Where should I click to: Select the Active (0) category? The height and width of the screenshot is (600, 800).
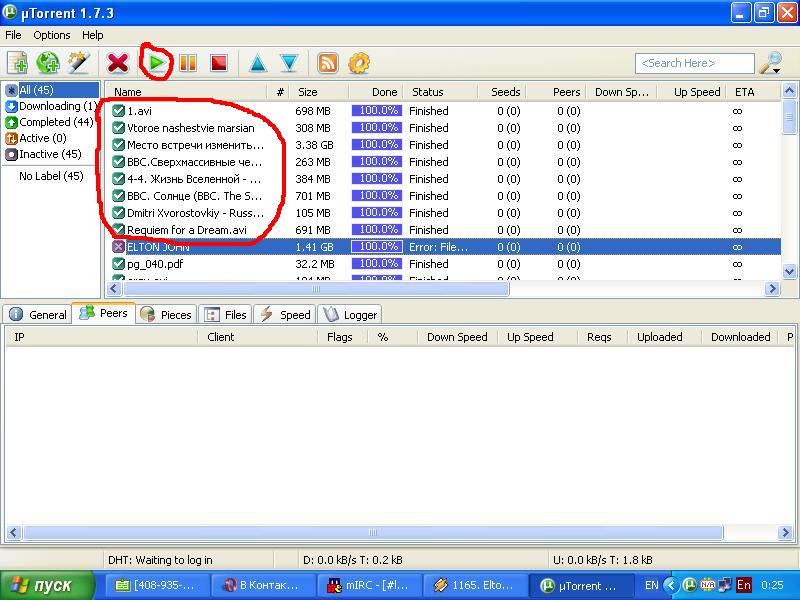(x=36, y=138)
